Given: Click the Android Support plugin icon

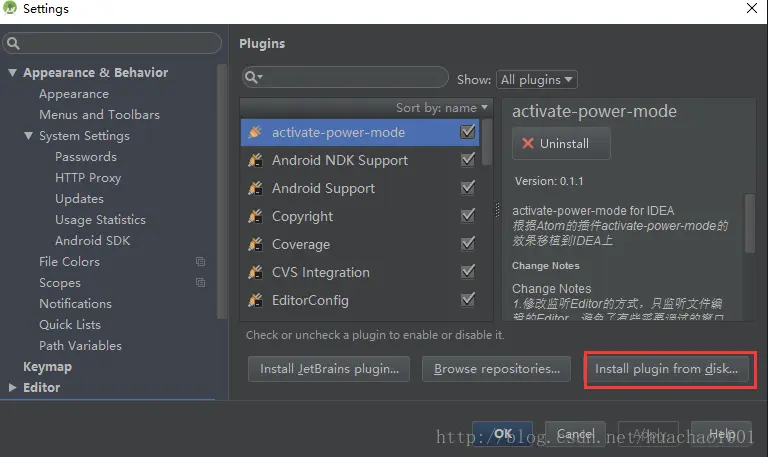Looking at the screenshot, I should (x=255, y=188).
